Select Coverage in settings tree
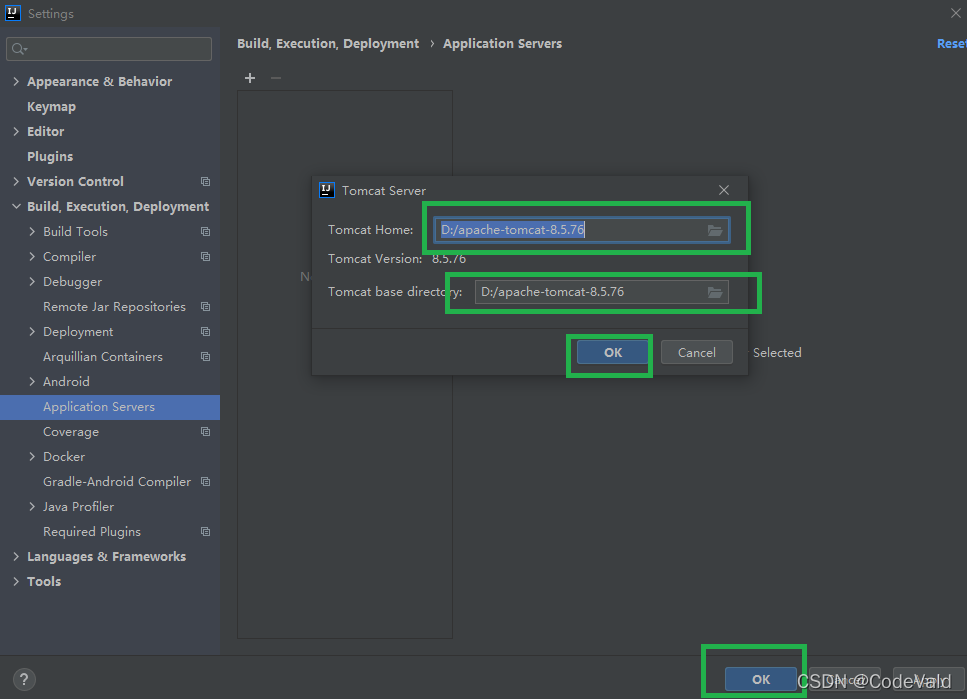 pos(71,432)
